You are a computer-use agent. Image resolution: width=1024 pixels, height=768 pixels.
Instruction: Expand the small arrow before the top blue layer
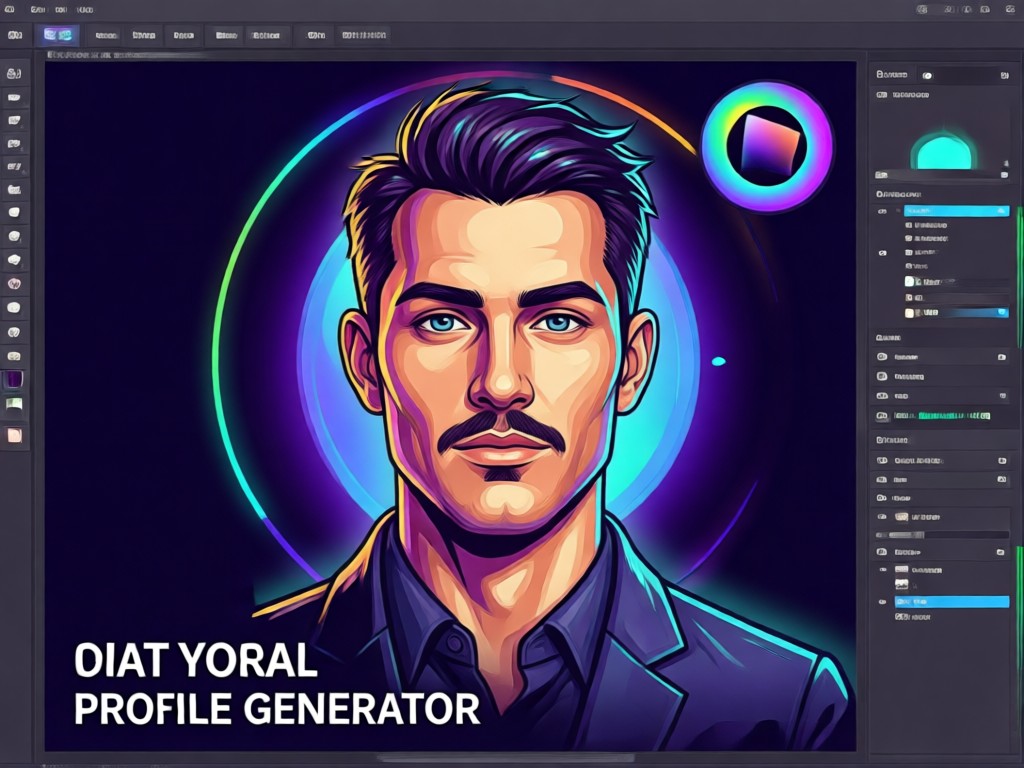(898, 211)
